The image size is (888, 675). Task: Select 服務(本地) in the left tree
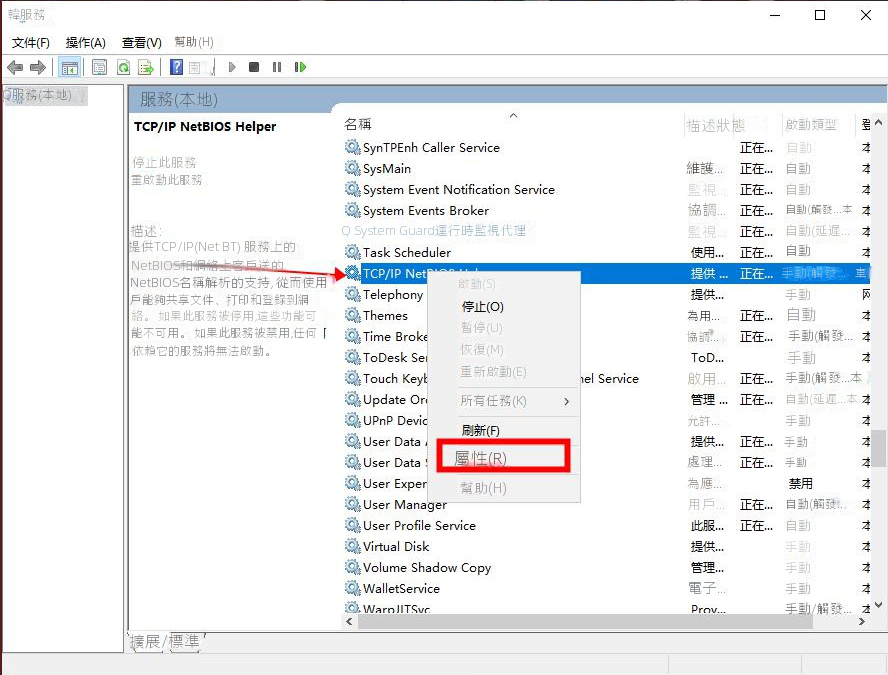pyautogui.click(x=44, y=95)
